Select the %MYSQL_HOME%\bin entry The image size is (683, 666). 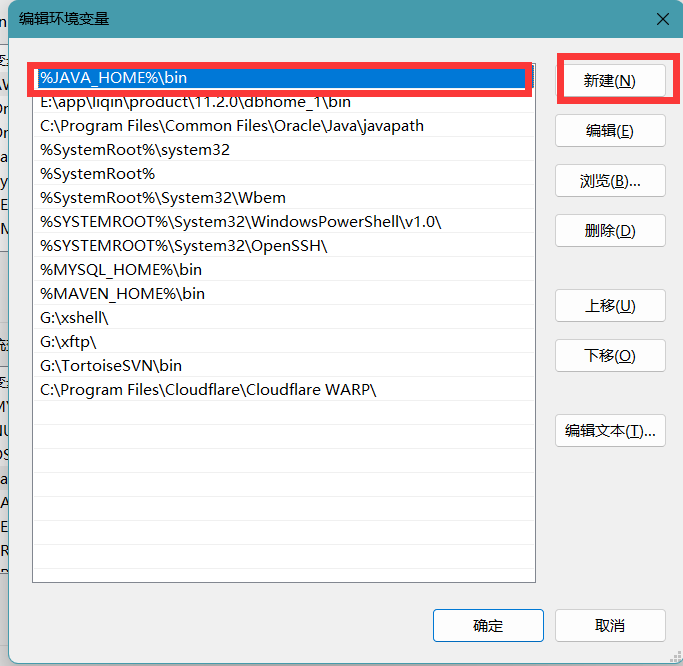click(x=284, y=270)
